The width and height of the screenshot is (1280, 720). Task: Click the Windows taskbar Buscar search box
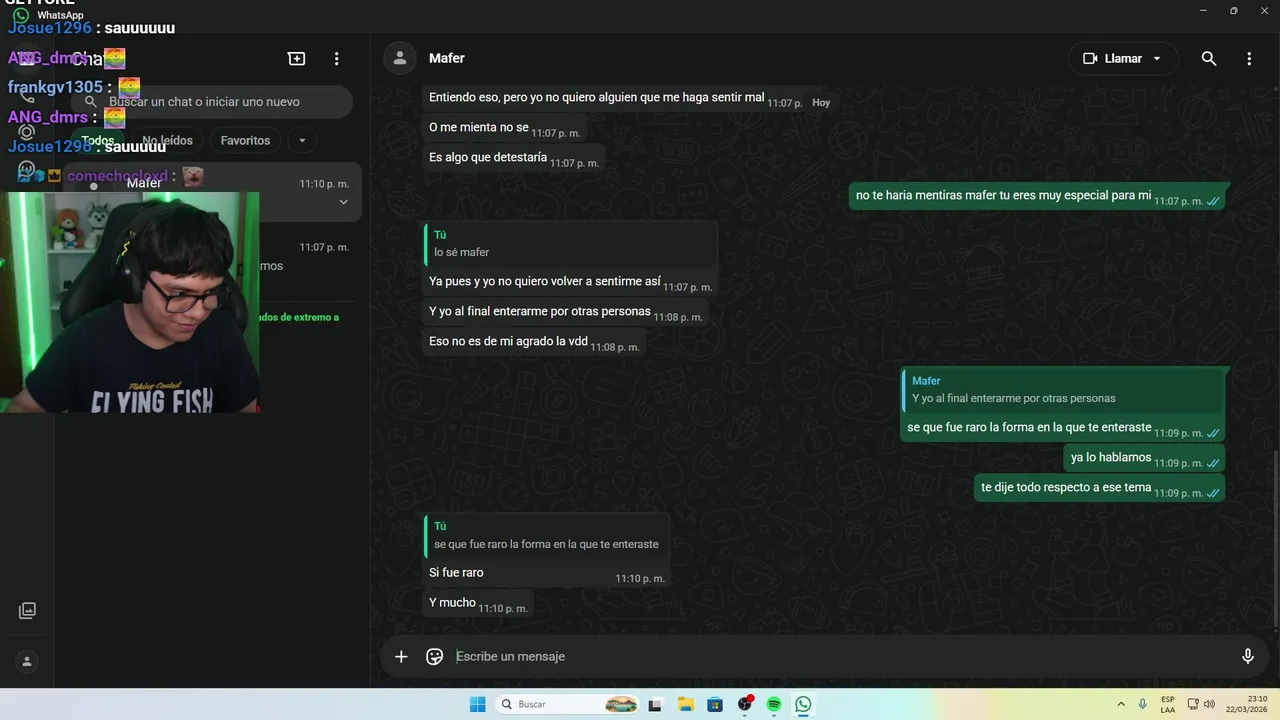(x=568, y=704)
